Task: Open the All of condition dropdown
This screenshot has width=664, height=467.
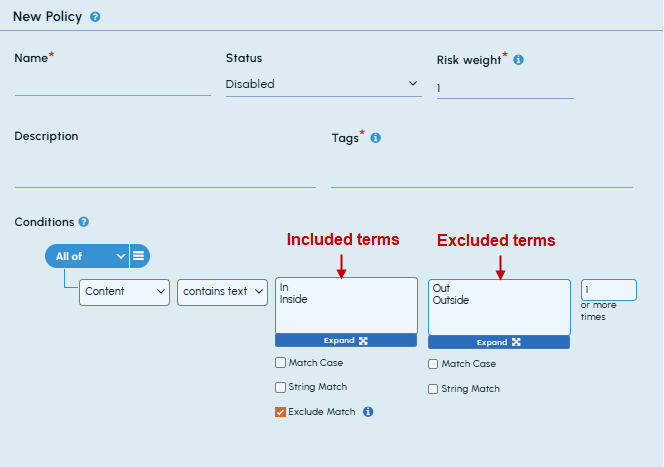Action: 87,256
